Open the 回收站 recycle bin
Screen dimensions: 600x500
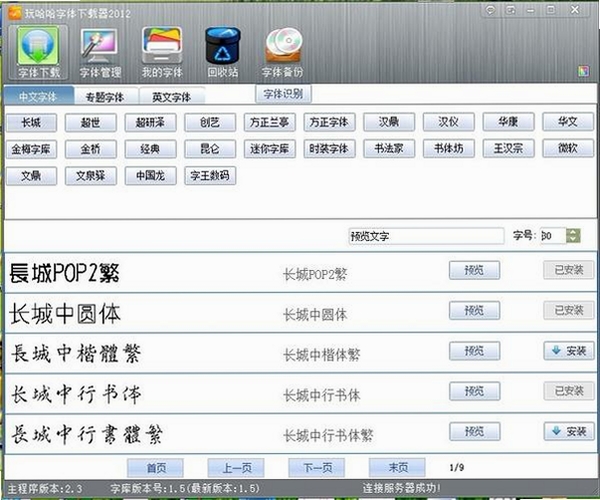223,52
